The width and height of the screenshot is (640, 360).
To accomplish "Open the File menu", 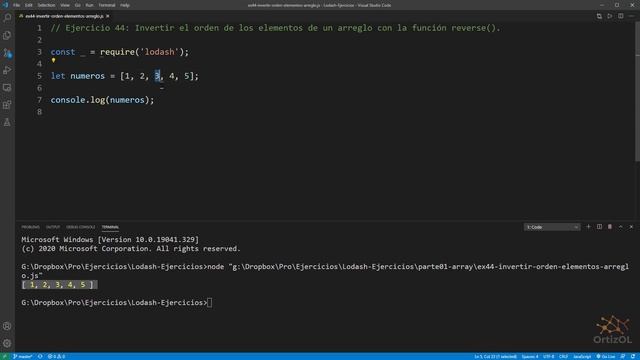I will (x=16, y=5).
